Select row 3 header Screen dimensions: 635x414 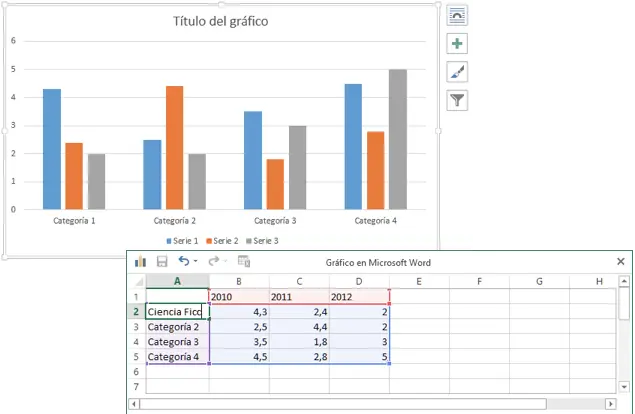[137, 327]
